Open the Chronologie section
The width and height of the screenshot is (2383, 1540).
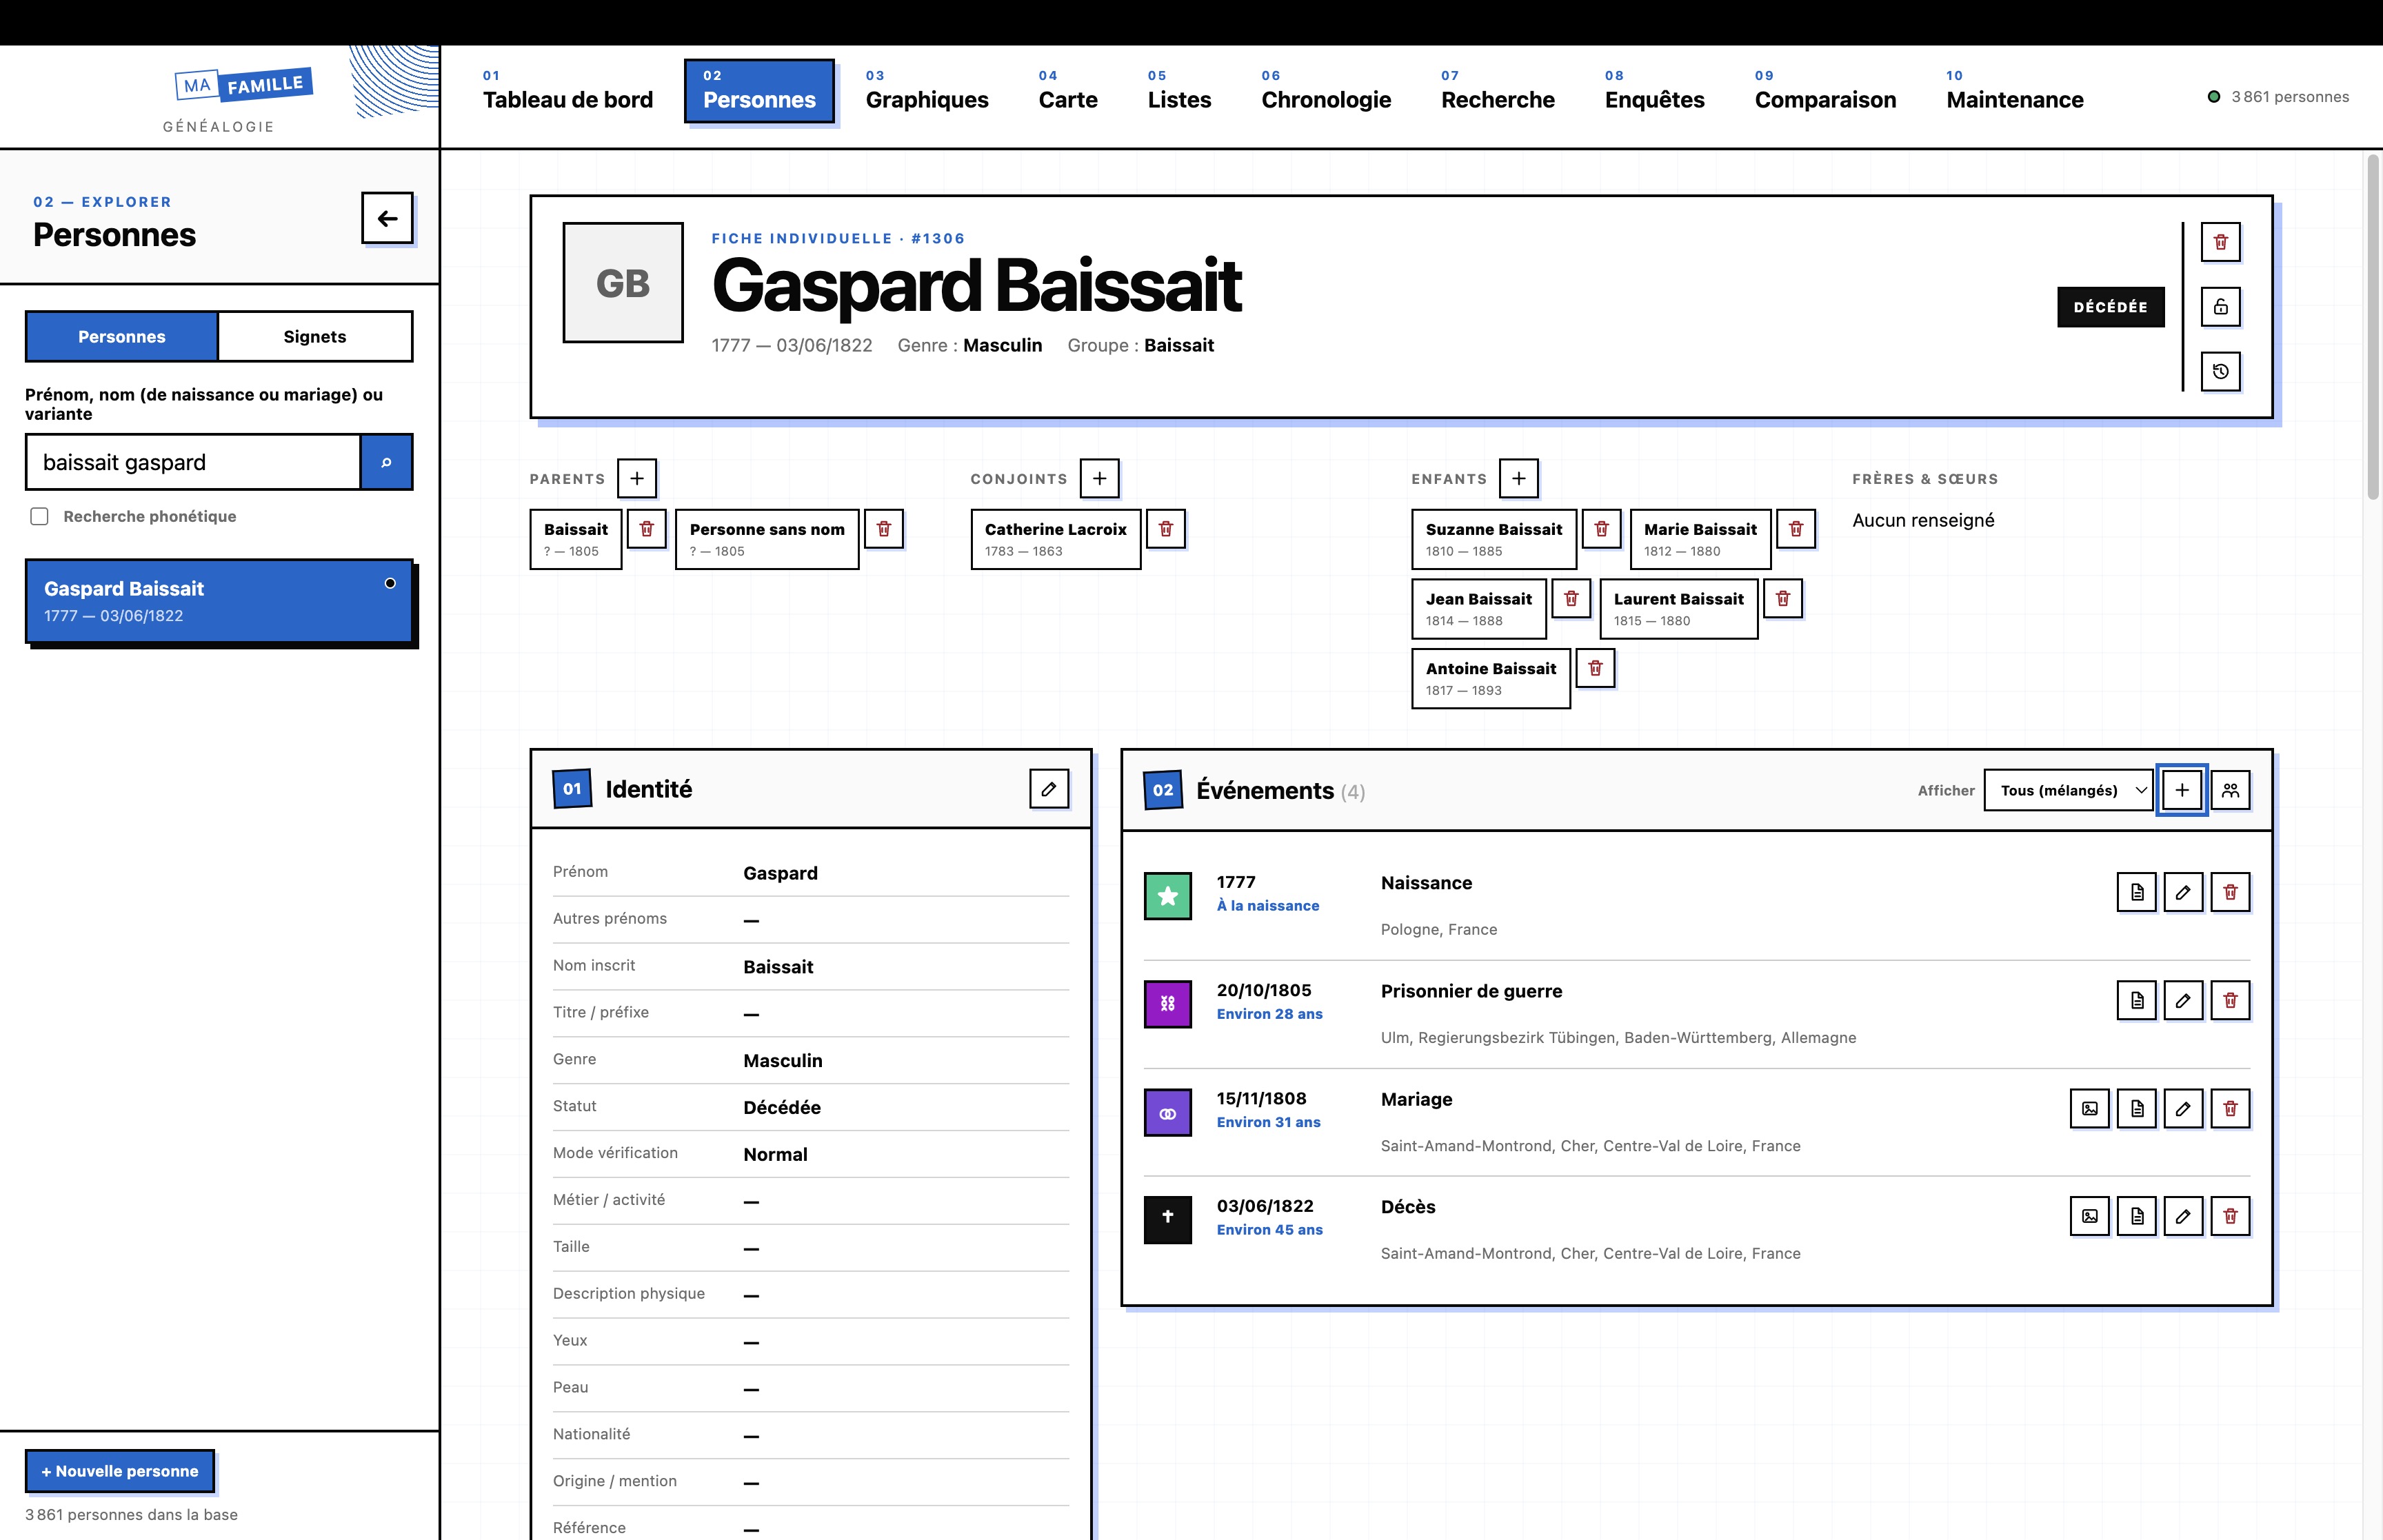point(1326,91)
